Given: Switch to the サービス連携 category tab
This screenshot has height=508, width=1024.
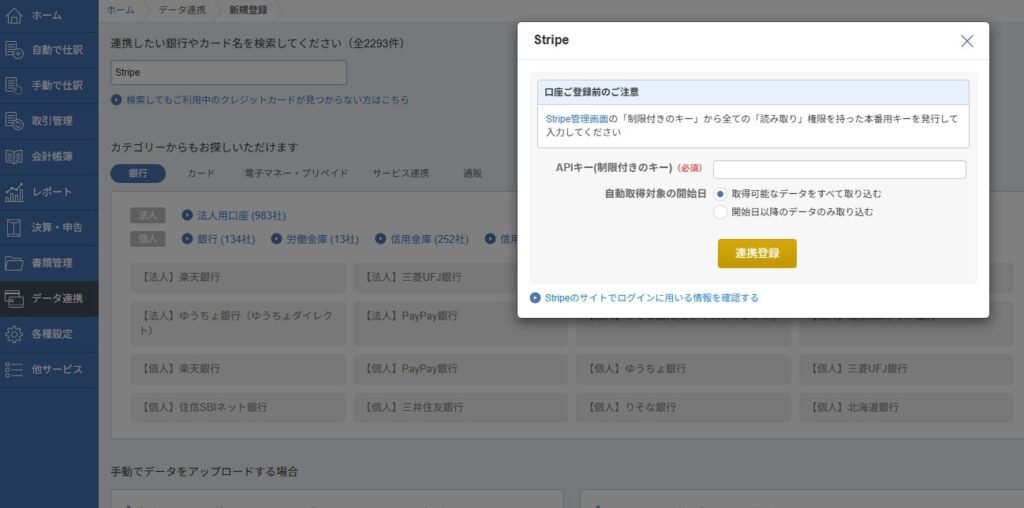Looking at the screenshot, I should pyautogui.click(x=400, y=173).
